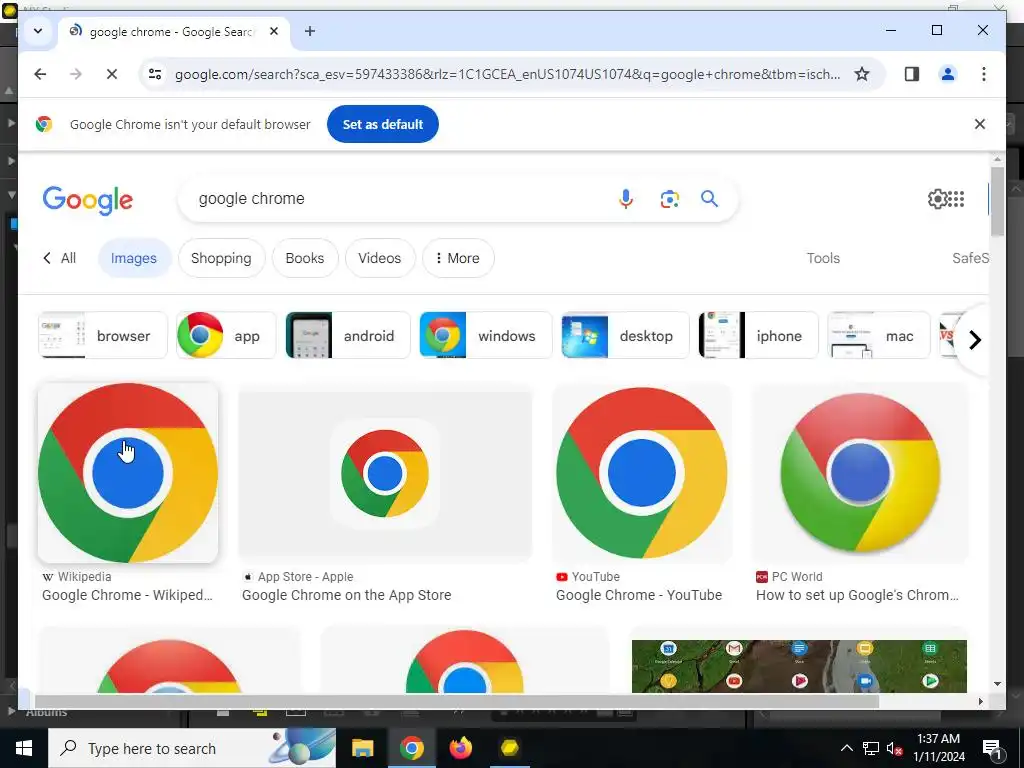Click the Chrome profile avatar icon
The image size is (1024, 768).
point(948,74)
